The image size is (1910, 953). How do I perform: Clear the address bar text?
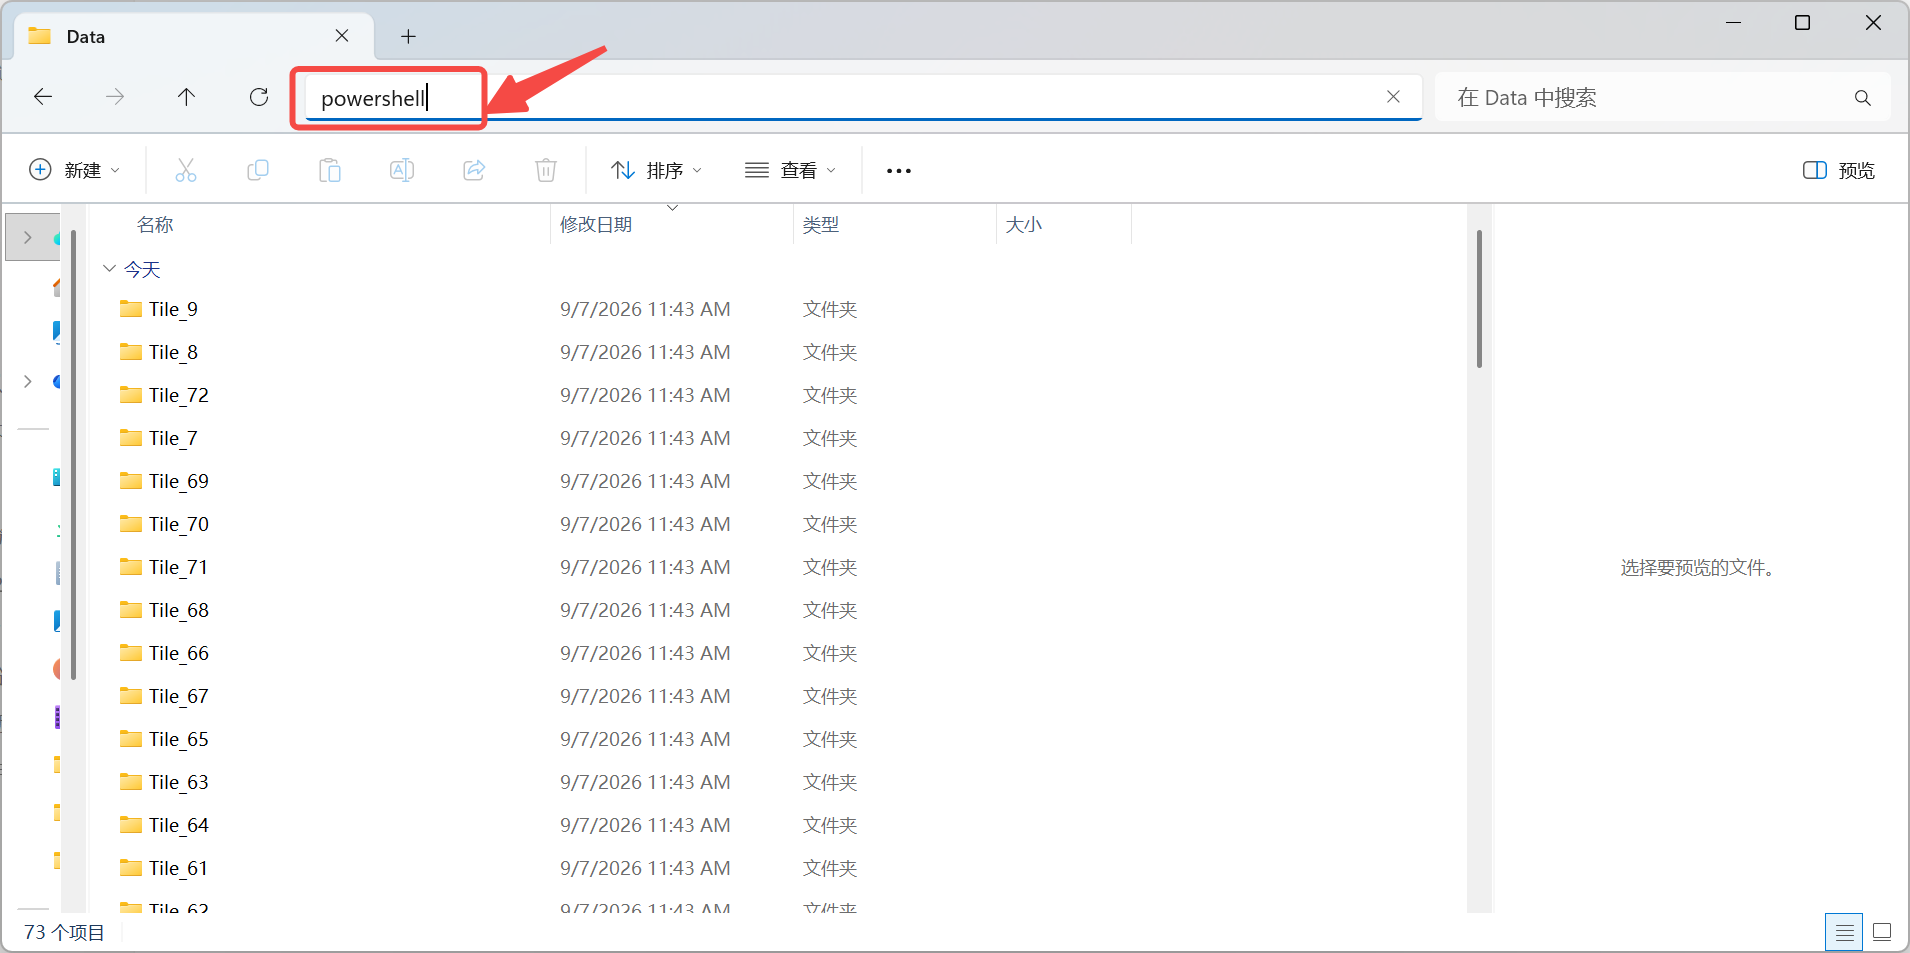[x=1393, y=97]
